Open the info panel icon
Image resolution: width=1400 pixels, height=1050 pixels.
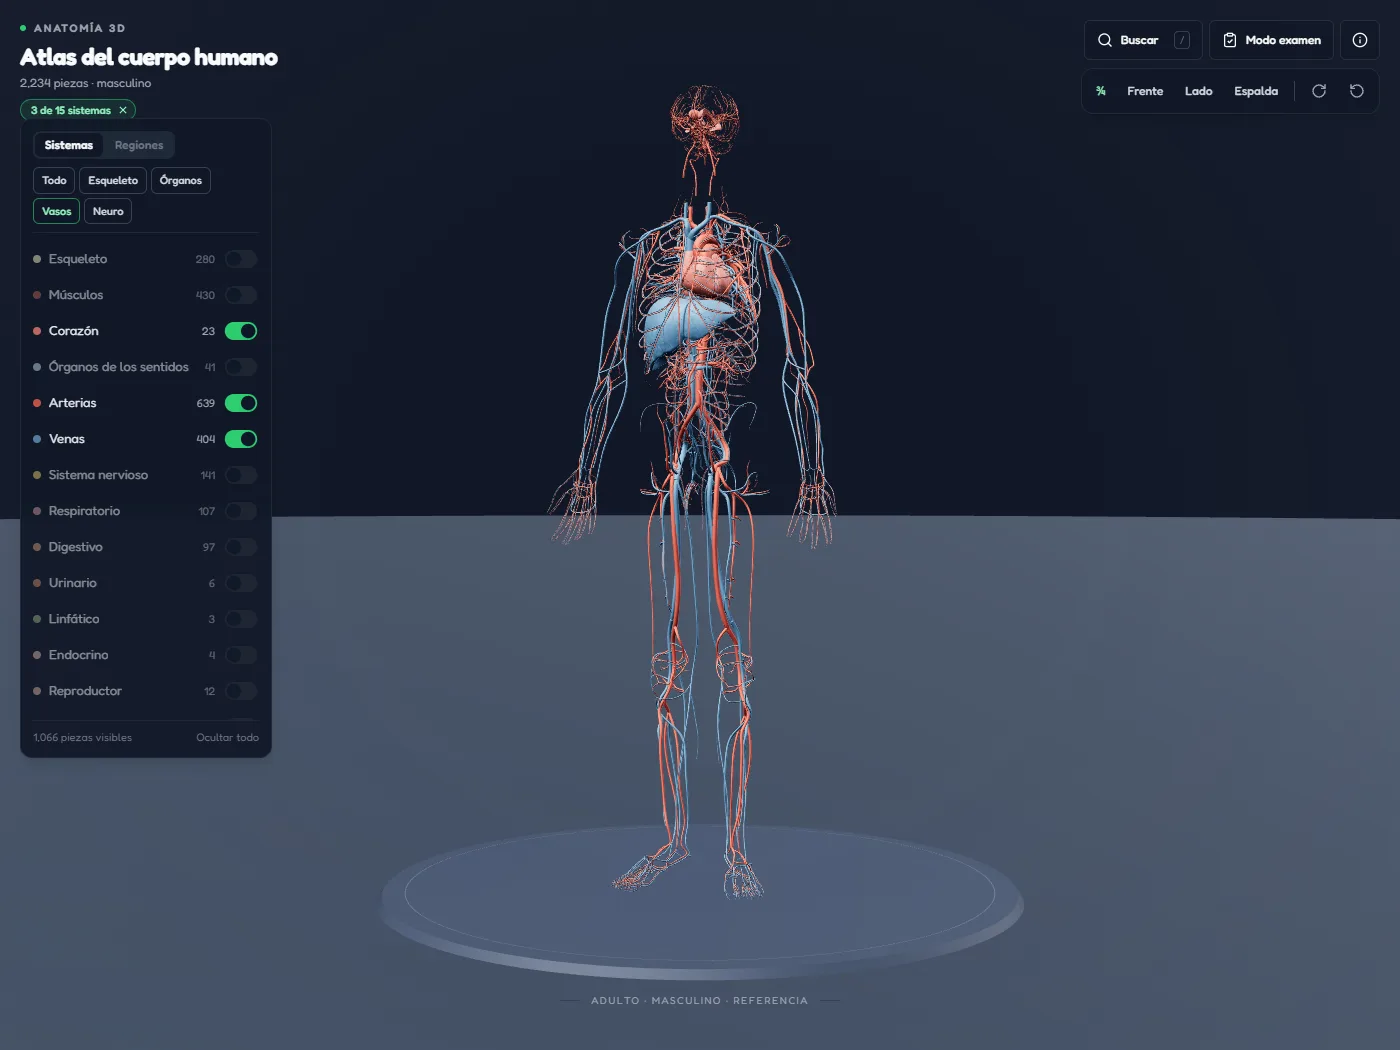pos(1359,40)
